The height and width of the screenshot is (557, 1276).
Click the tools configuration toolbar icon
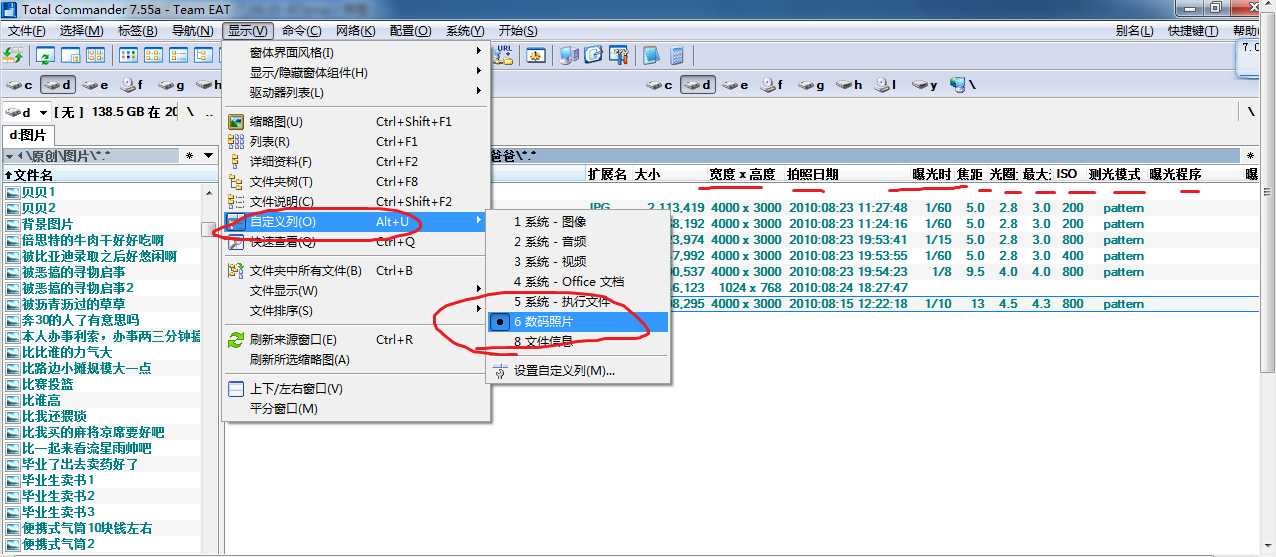tap(618, 55)
